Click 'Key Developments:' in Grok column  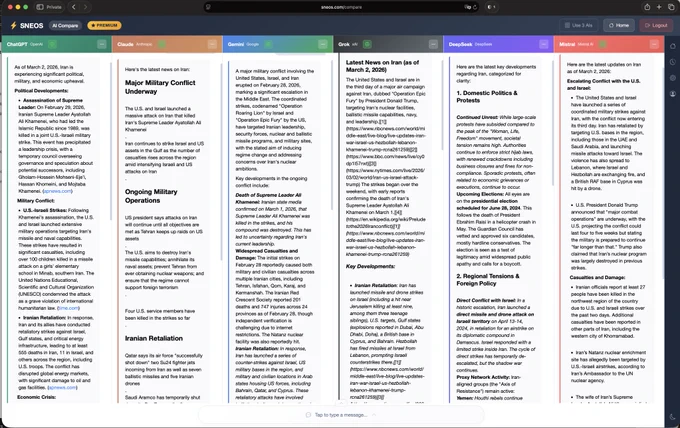370,266
